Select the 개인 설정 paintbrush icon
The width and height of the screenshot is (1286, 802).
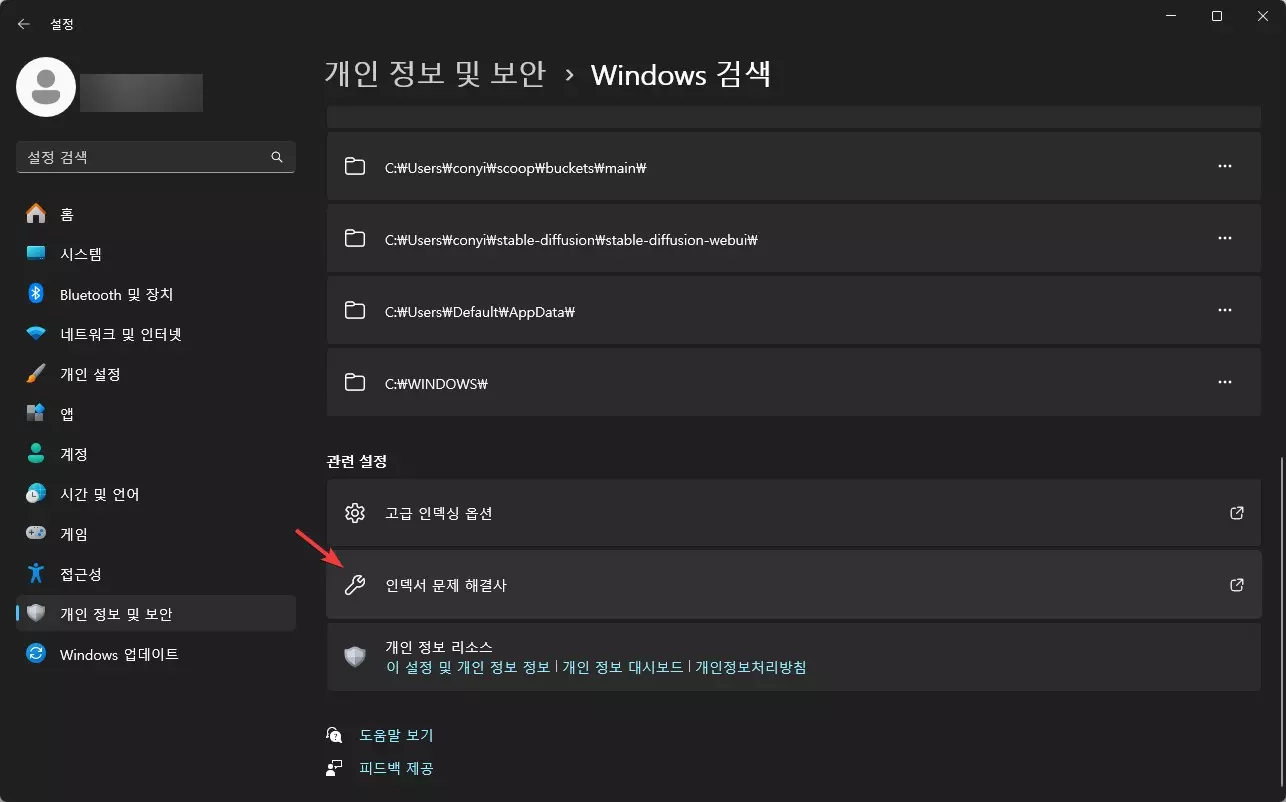coord(38,374)
